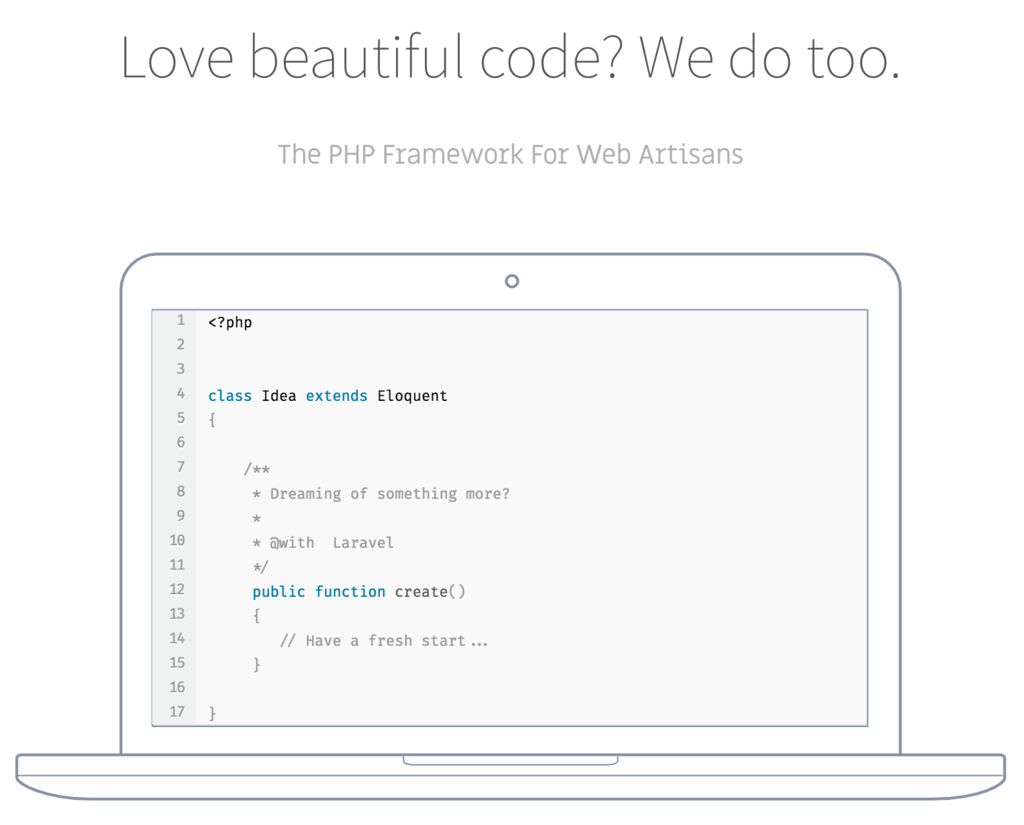Click the closing brace on line 15
Viewport: 1024px width, 825px height.
click(x=257, y=665)
